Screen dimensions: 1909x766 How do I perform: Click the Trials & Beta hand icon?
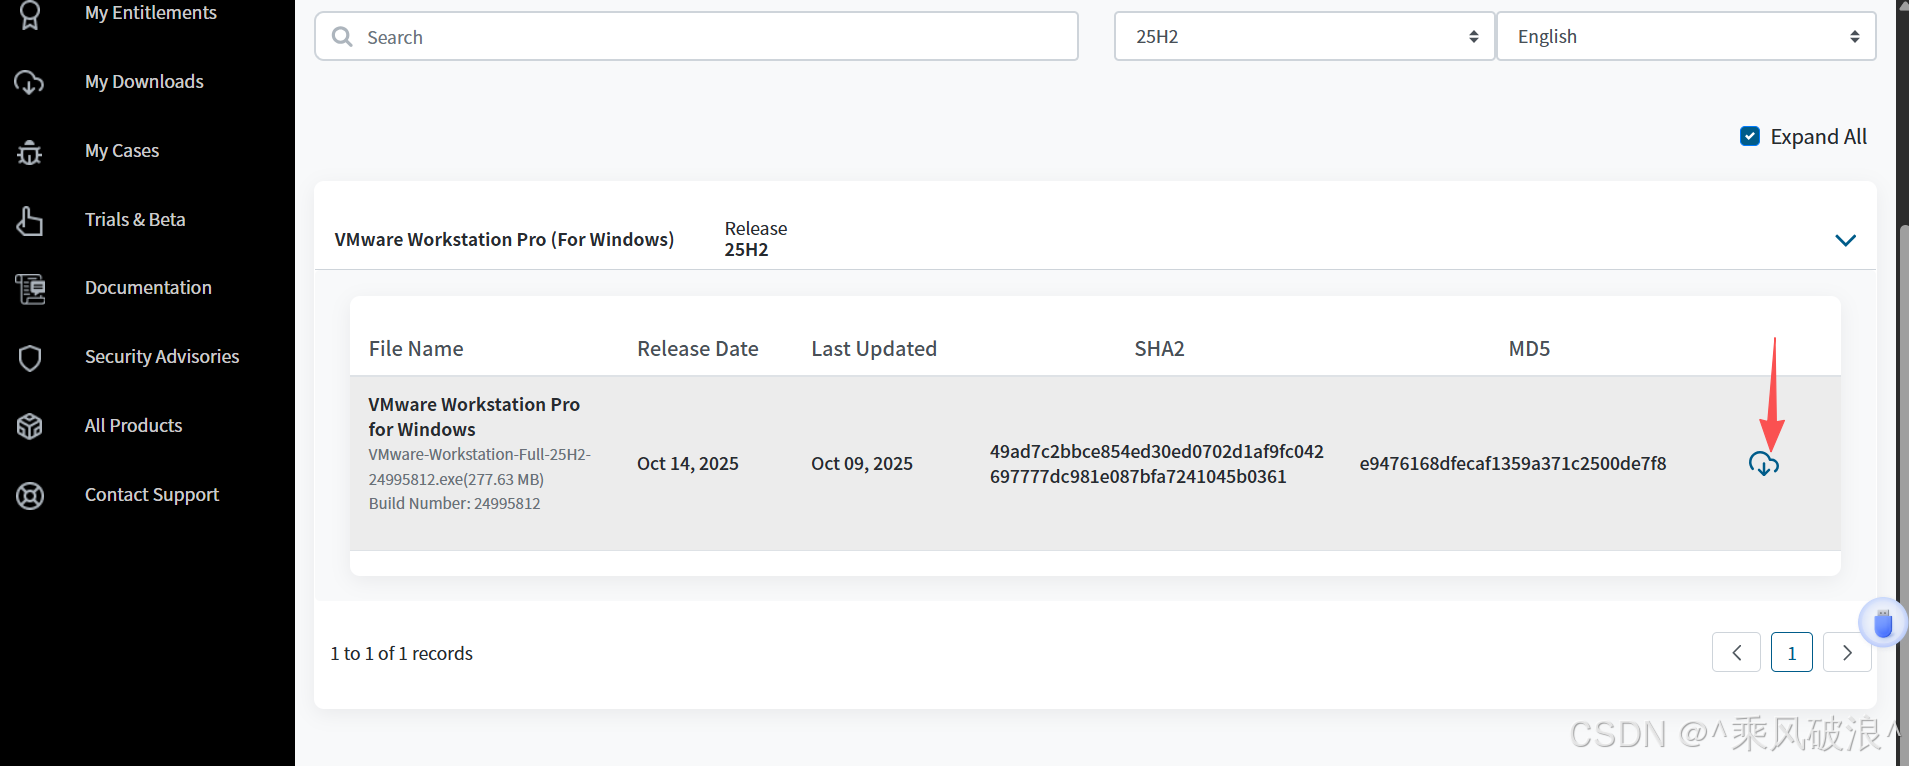30,220
